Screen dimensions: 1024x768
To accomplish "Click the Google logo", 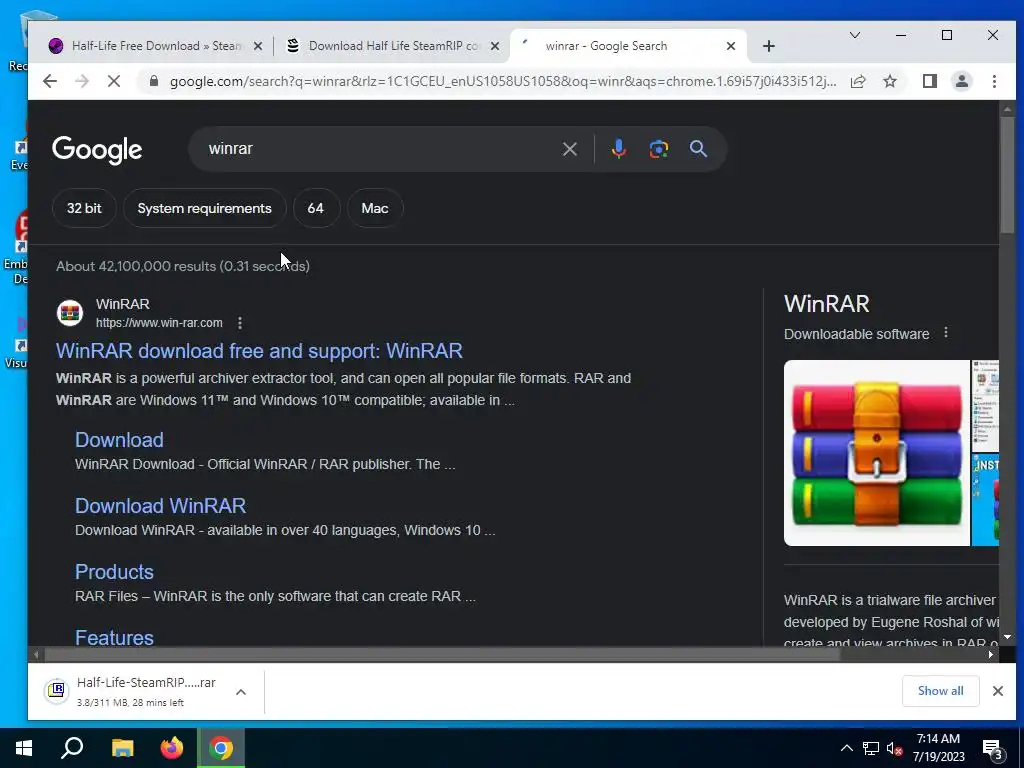I will tap(97, 150).
